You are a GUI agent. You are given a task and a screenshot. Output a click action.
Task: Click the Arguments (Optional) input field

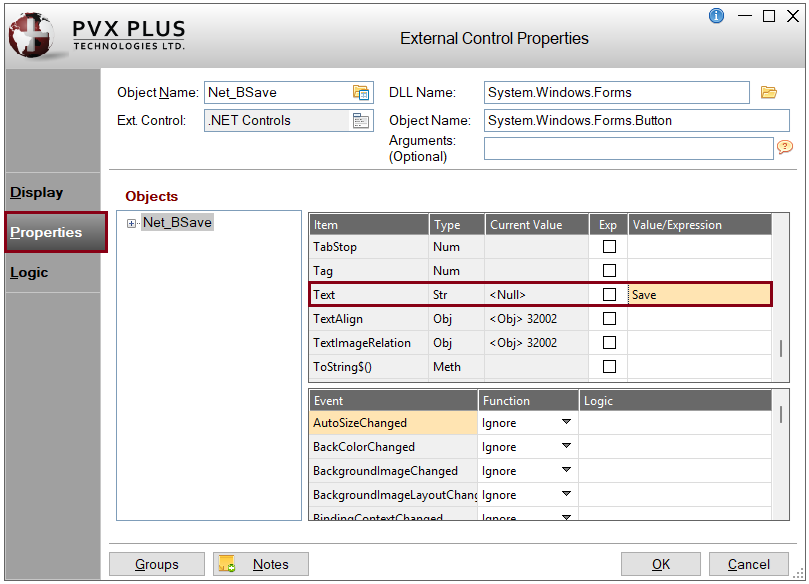pyautogui.click(x=628, y=149)
